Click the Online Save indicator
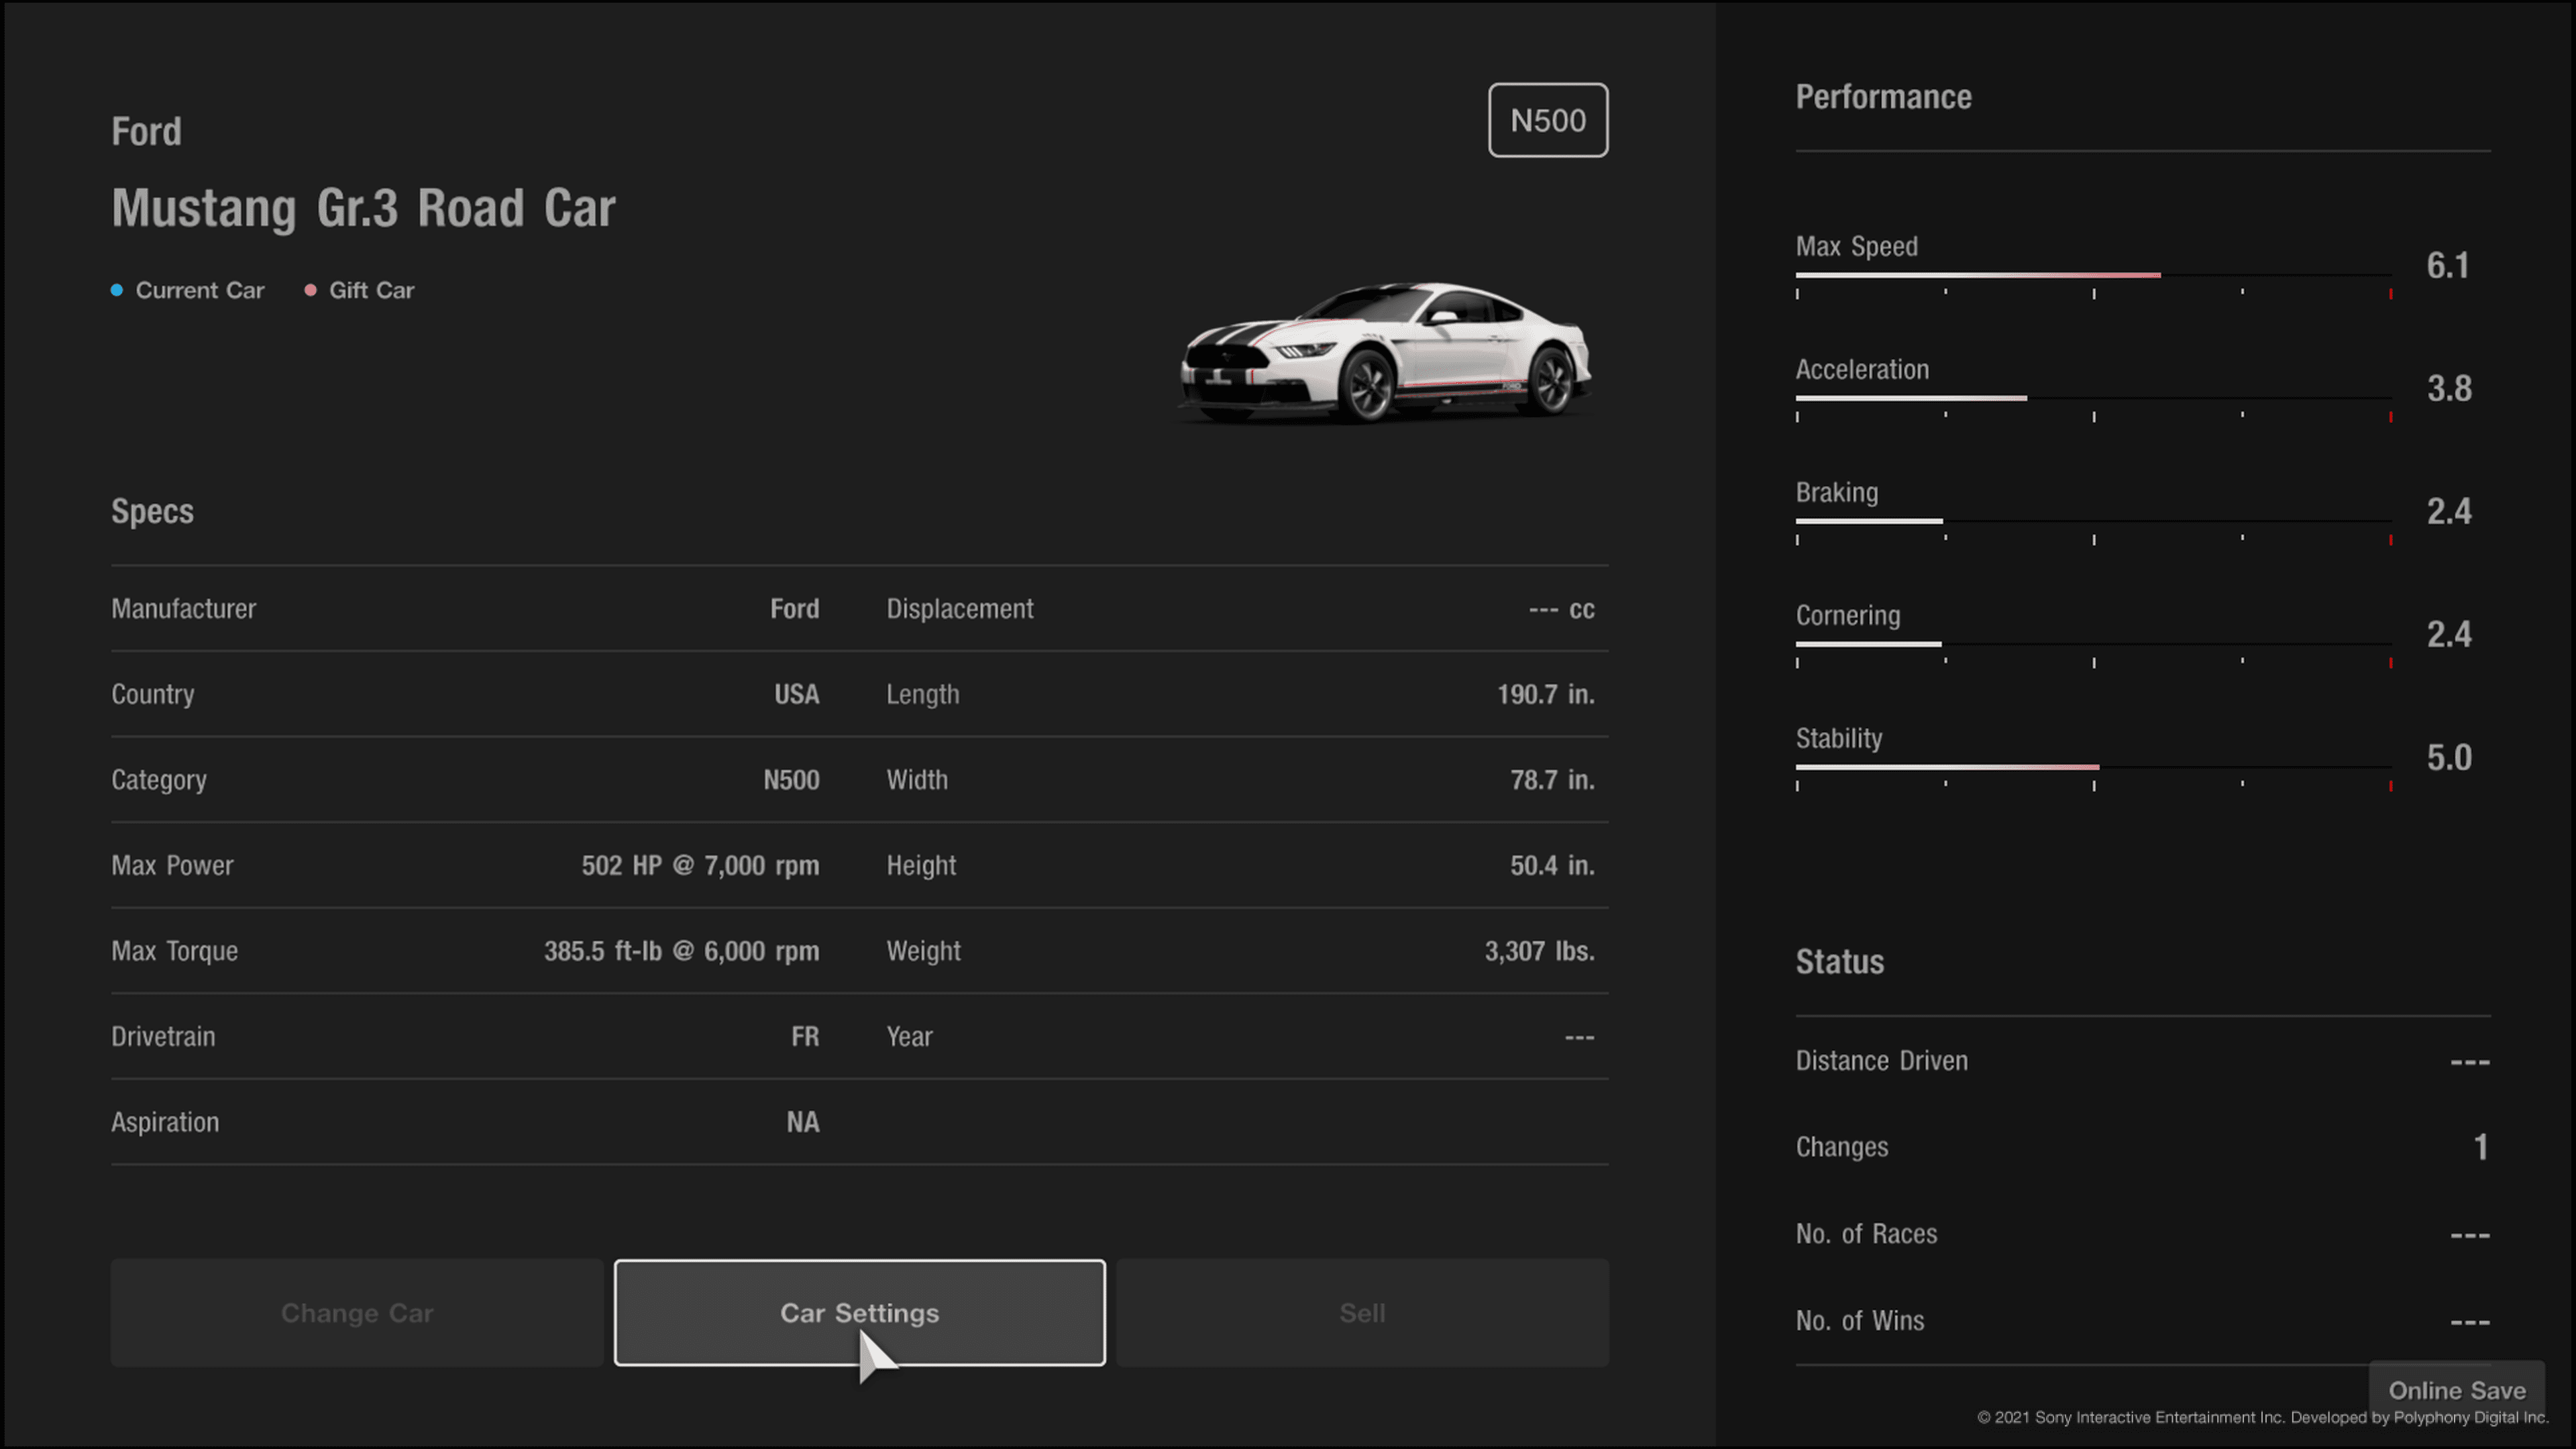 click(x=2457, y=1390)
